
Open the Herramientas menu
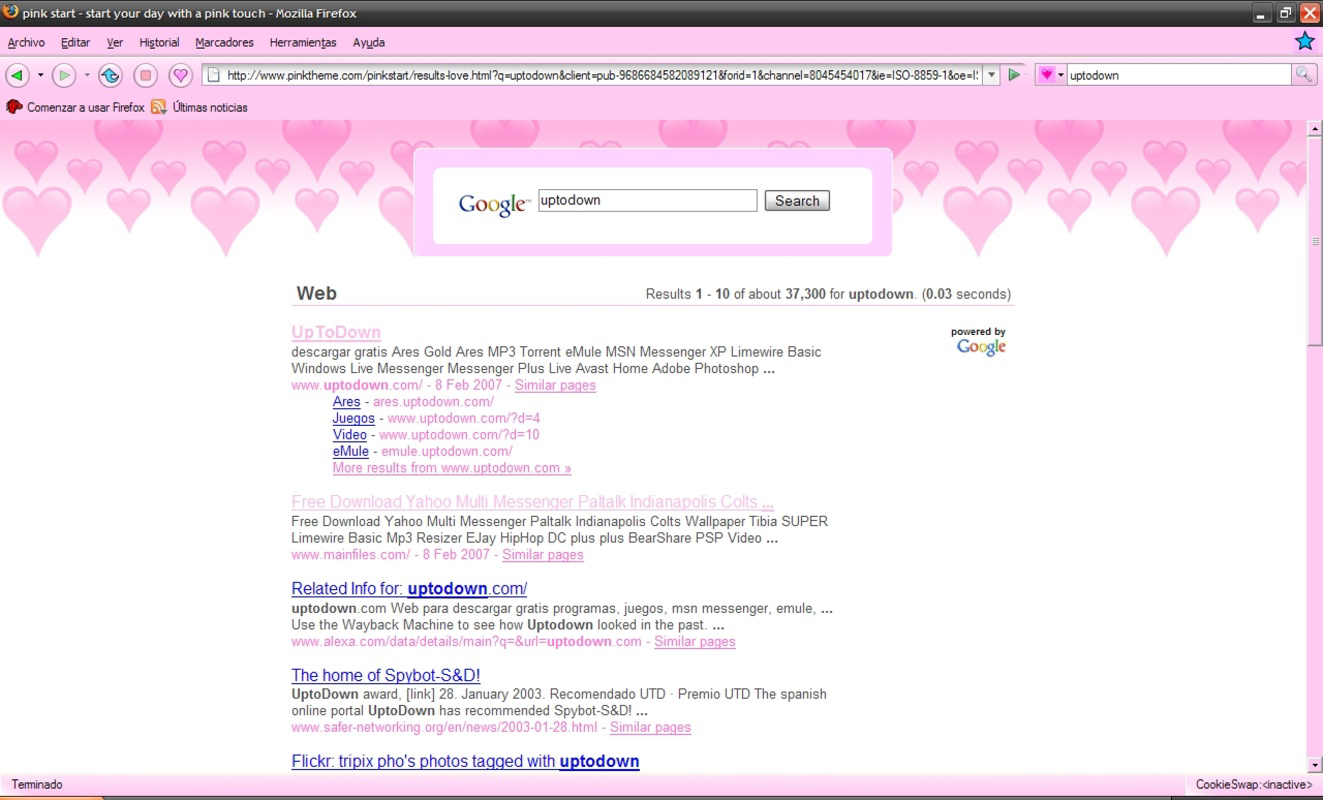[303, 42]
